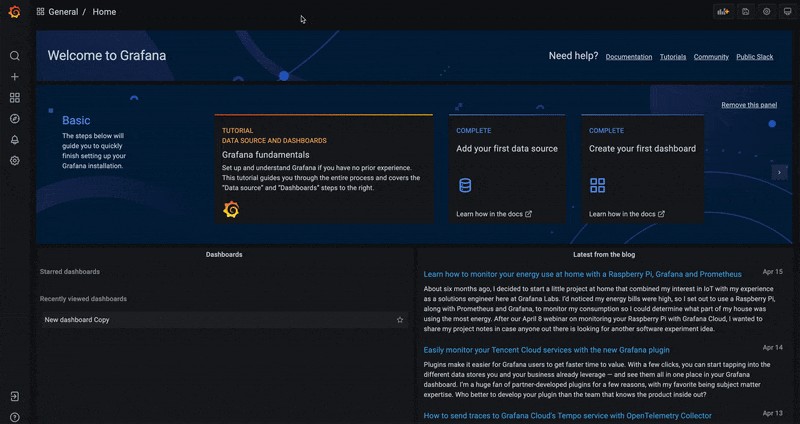
Task: Expand next setup steps with right chevron
Action: [779, 172]
